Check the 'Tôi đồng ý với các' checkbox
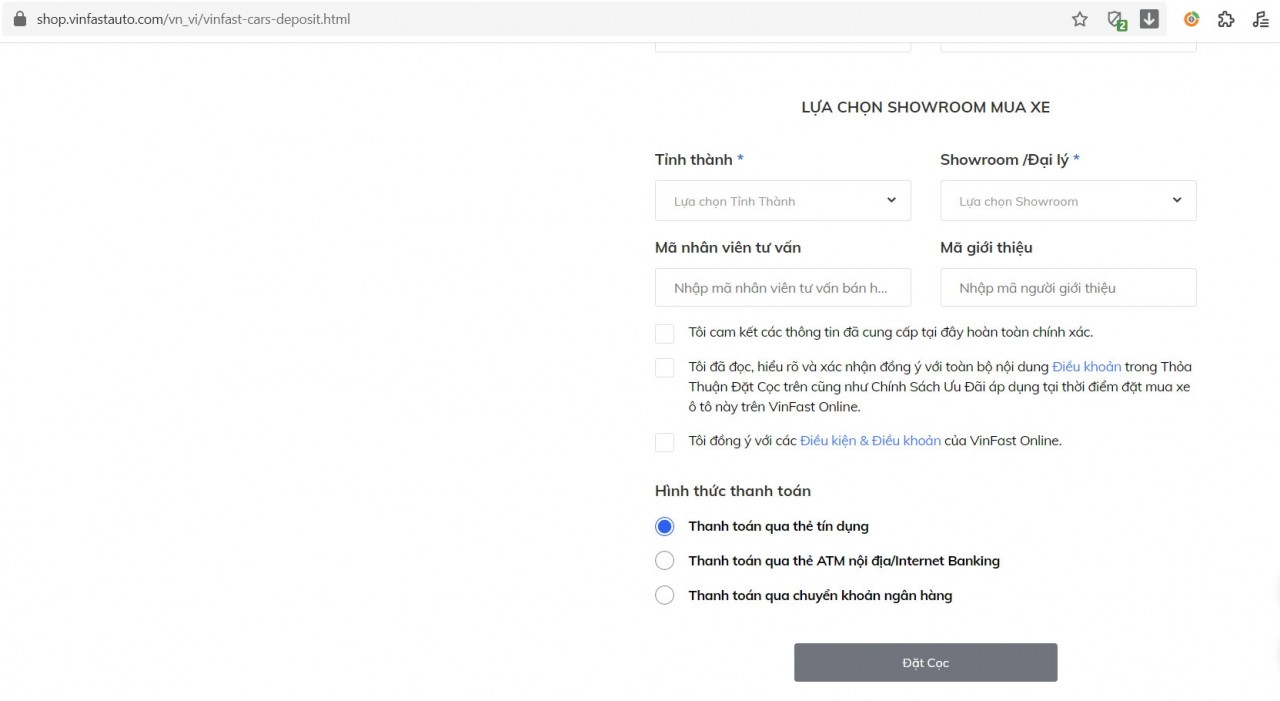The image size is (1280, 701). click(664, 442)
